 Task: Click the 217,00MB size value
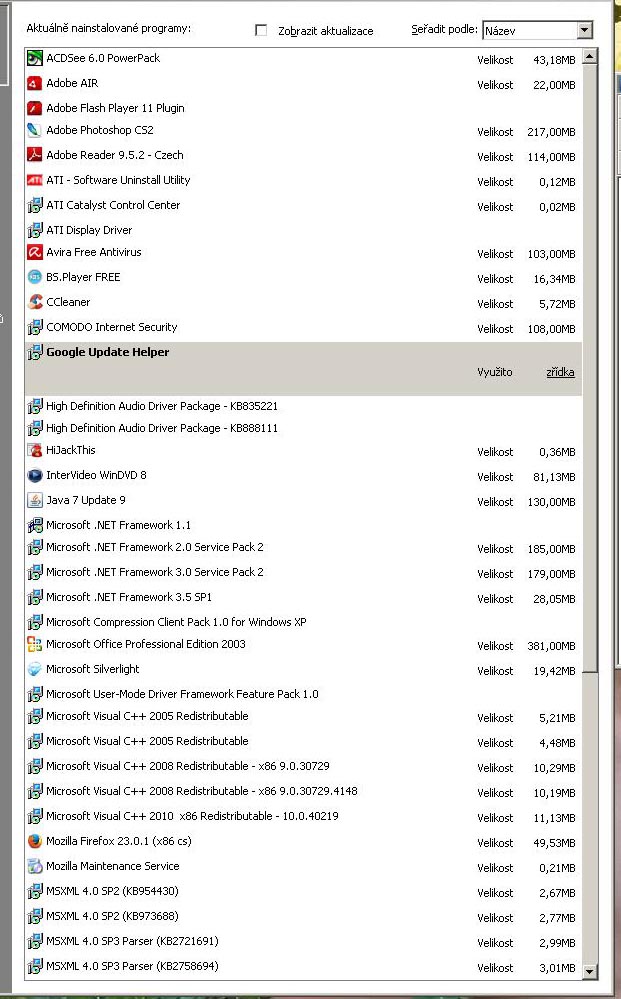(x=552, y=132)
